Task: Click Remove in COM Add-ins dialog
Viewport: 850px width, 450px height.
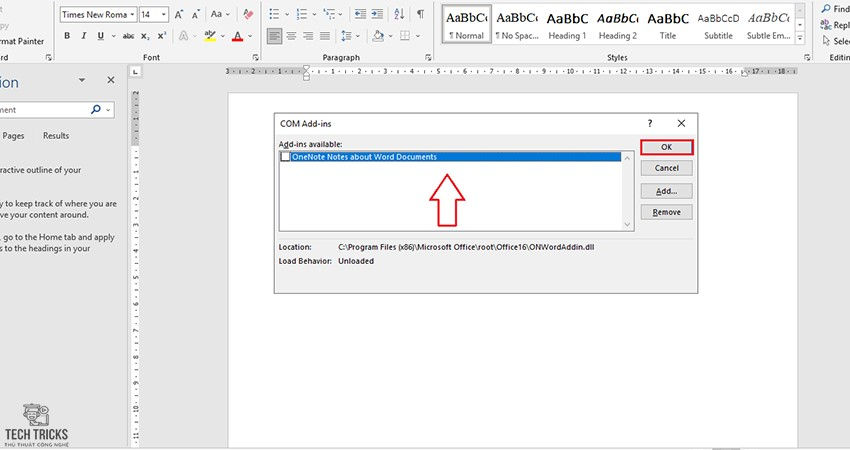Action: (666, 212)
